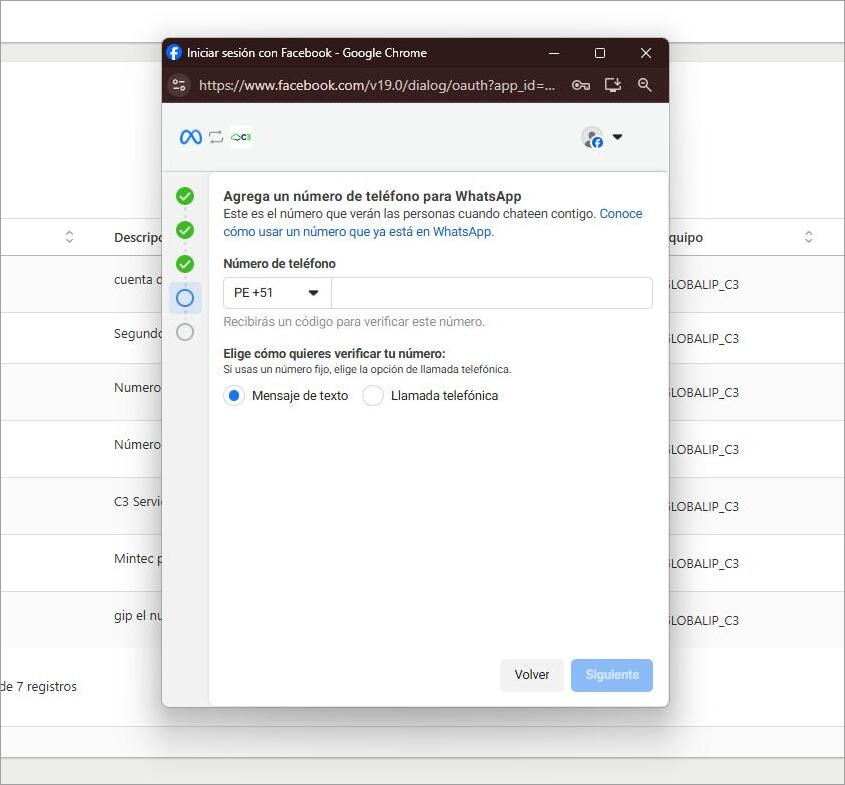Open the PE +51 country code dropdown
The height and width of the screenshot is (785, 845).
click(276, 292)
